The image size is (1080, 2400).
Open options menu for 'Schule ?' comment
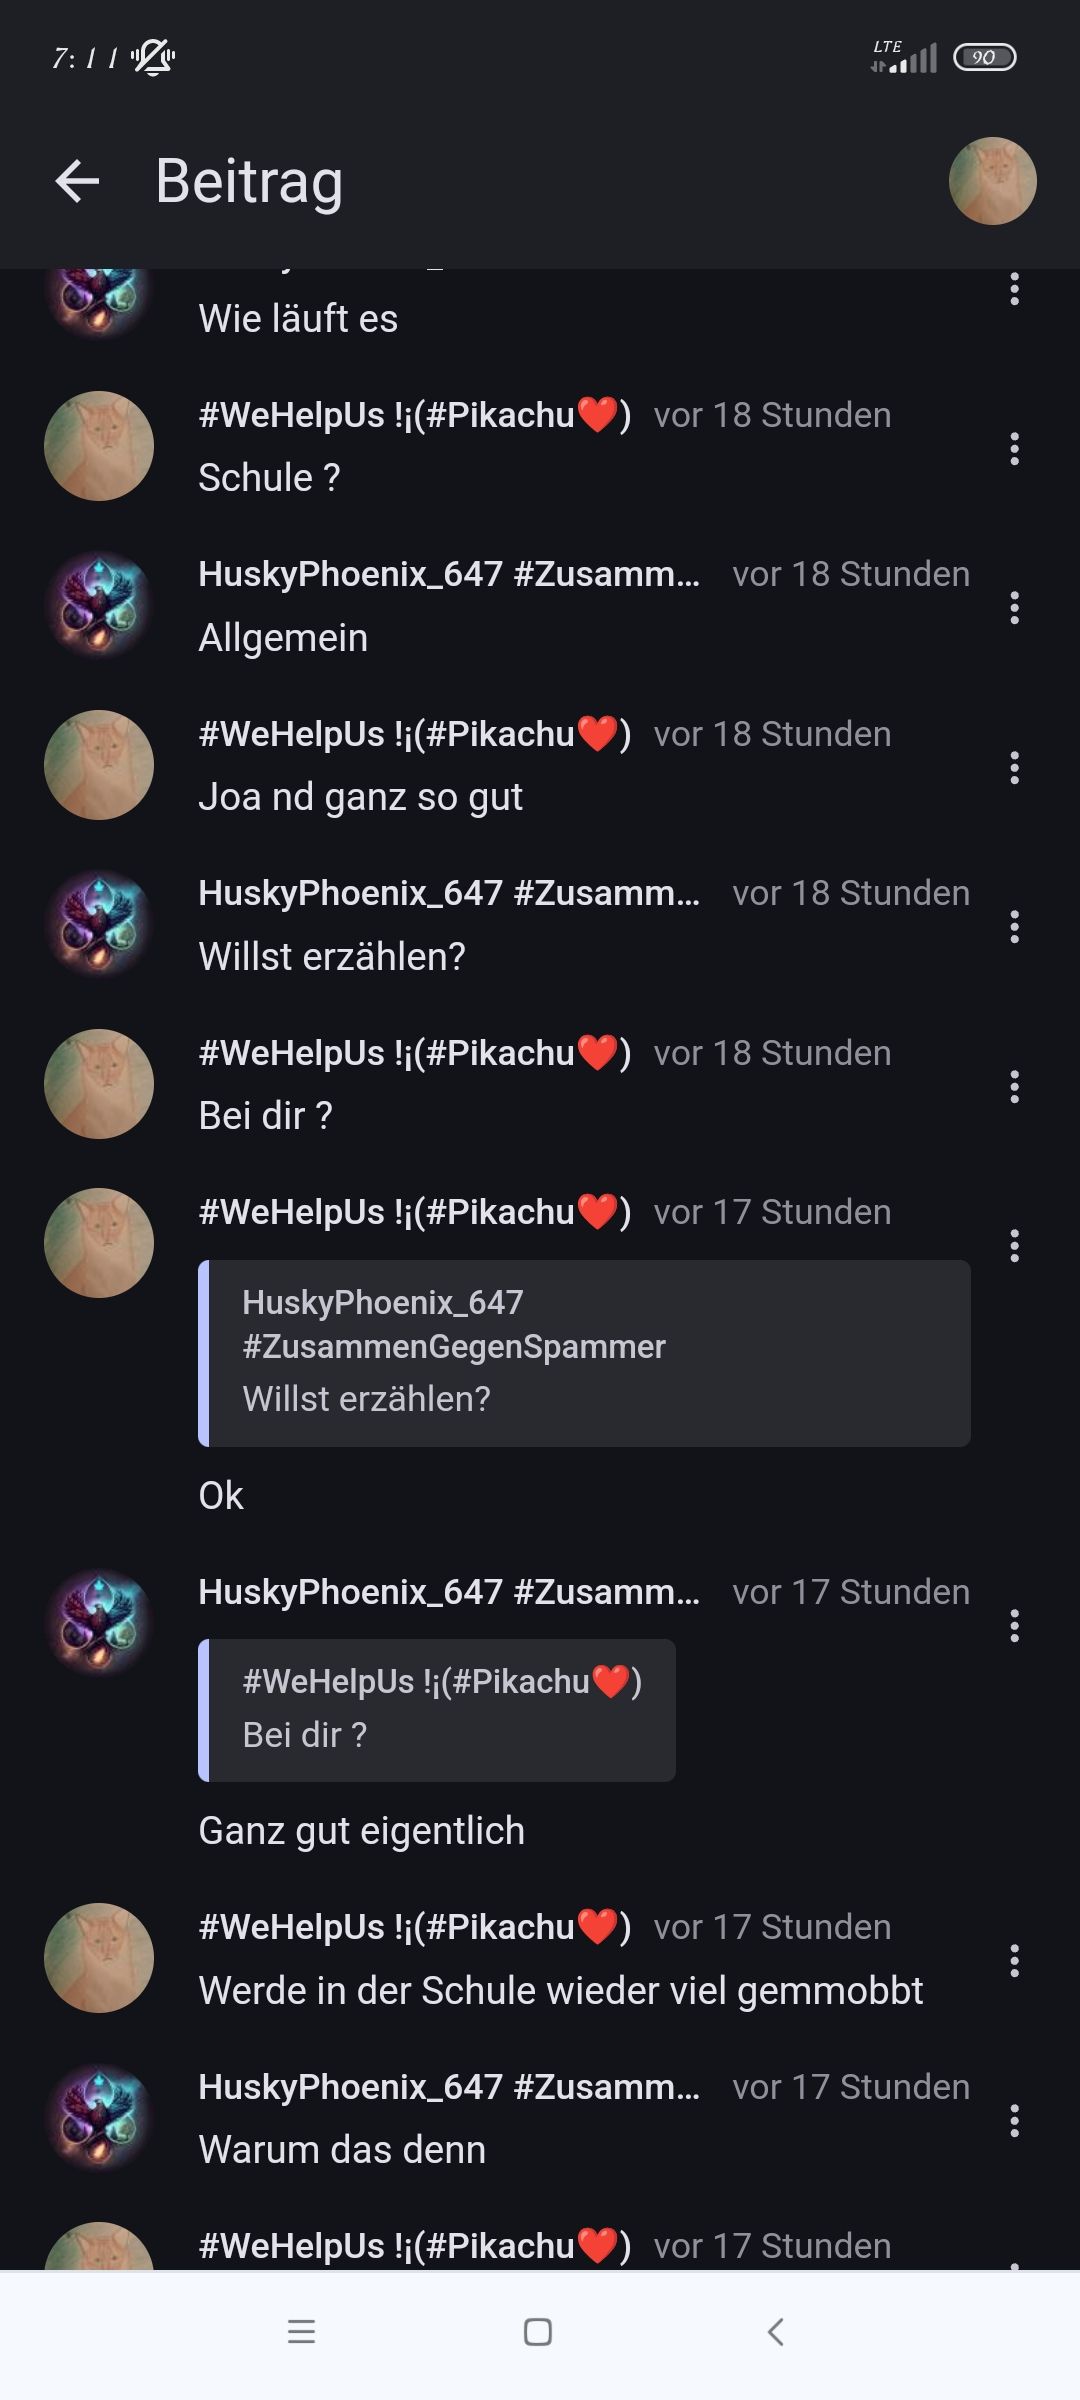click(x=1014, y=449)
